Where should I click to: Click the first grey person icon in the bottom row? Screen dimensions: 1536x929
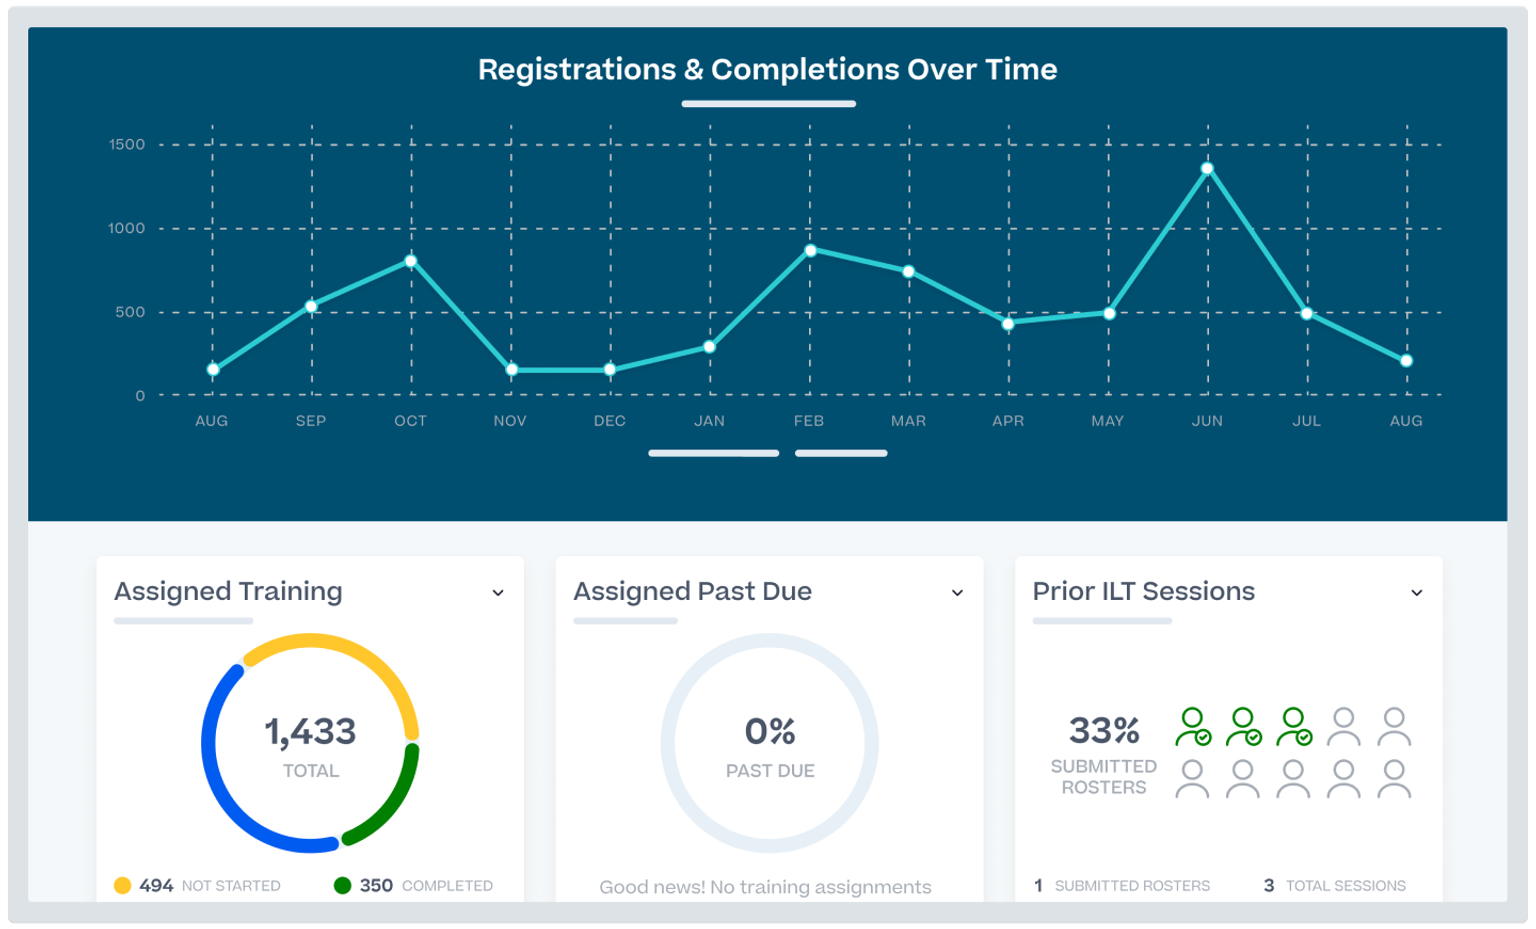coord(1192,779)
